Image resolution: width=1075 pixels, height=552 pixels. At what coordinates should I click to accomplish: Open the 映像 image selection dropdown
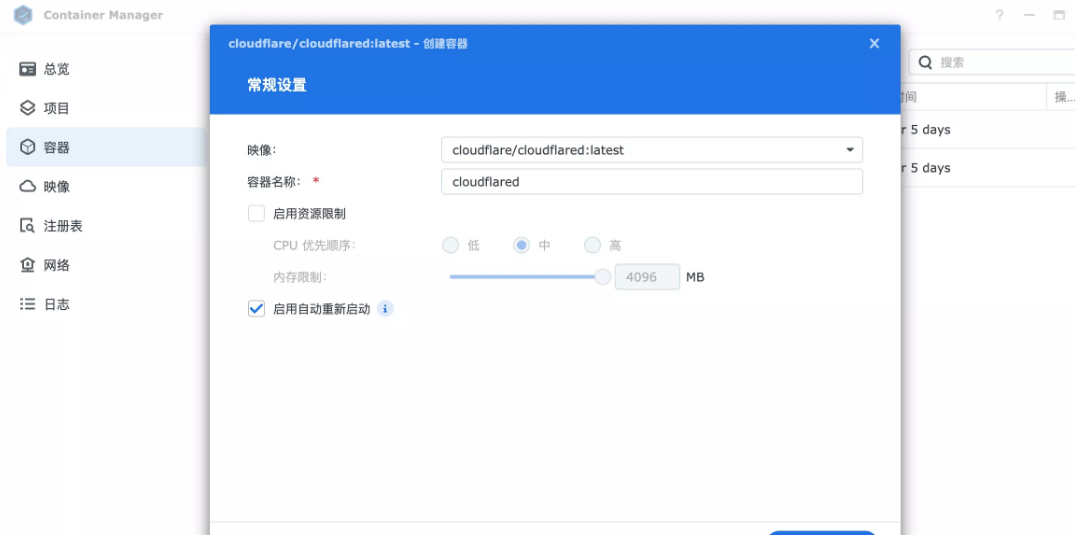point(651,149)
